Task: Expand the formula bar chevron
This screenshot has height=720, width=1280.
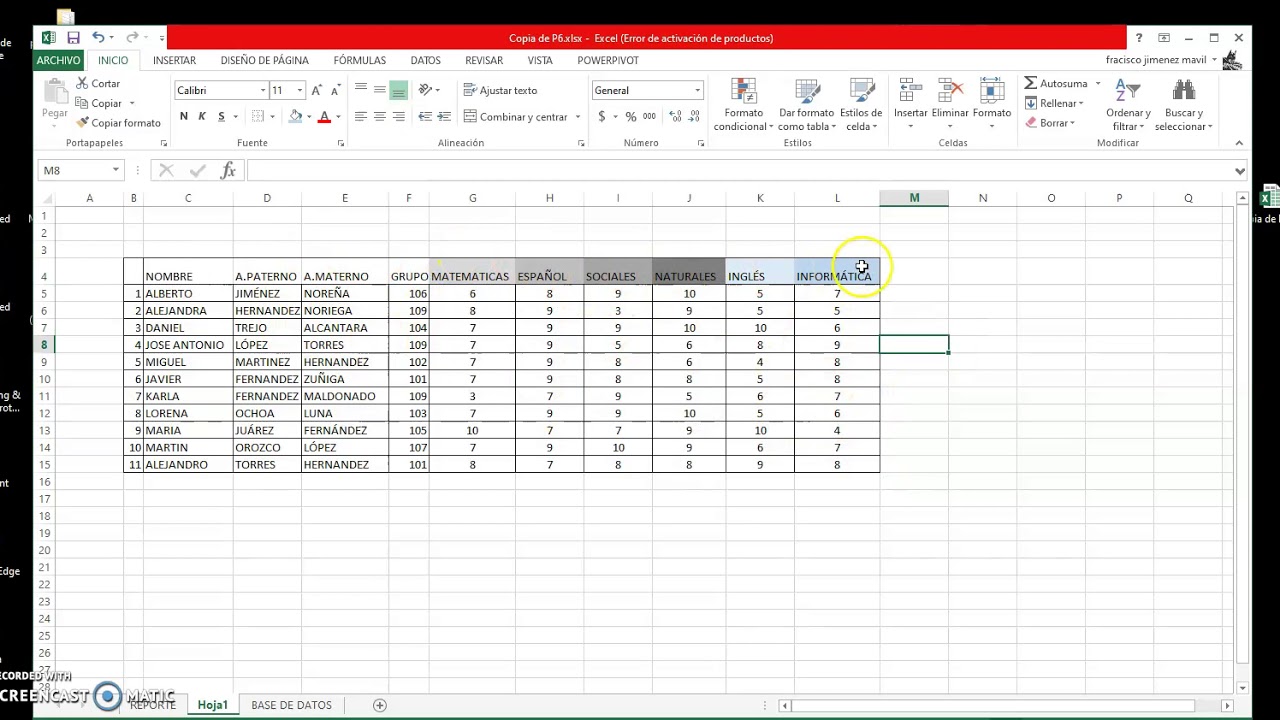Action: [1239, 170]
